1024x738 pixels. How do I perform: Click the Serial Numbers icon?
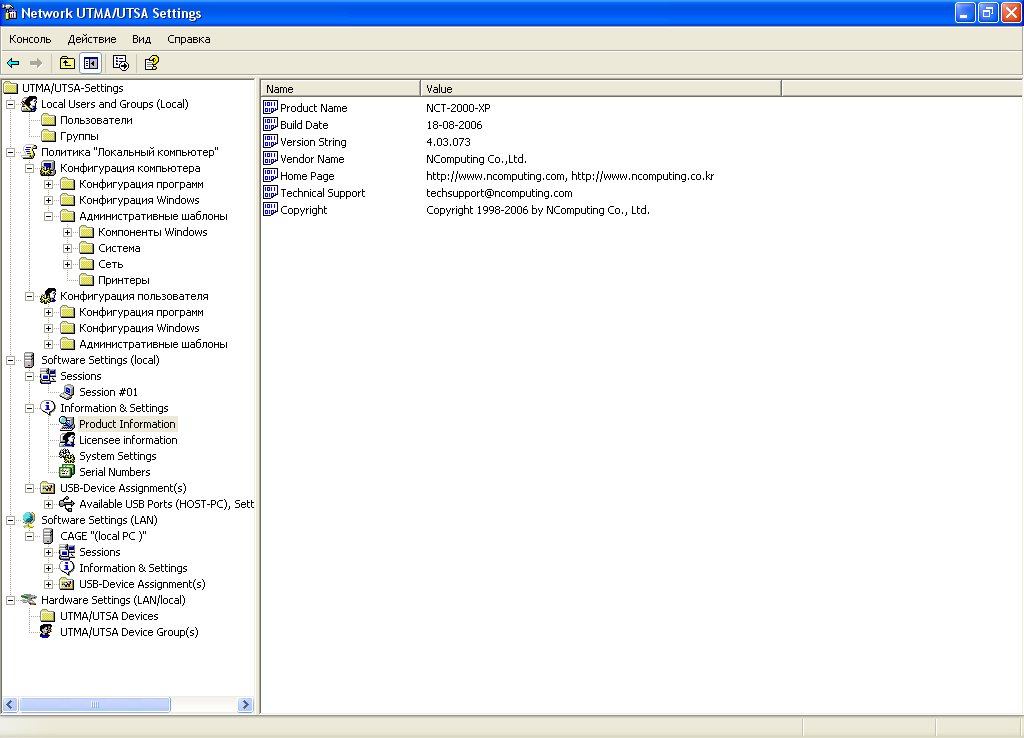[67, 472]
